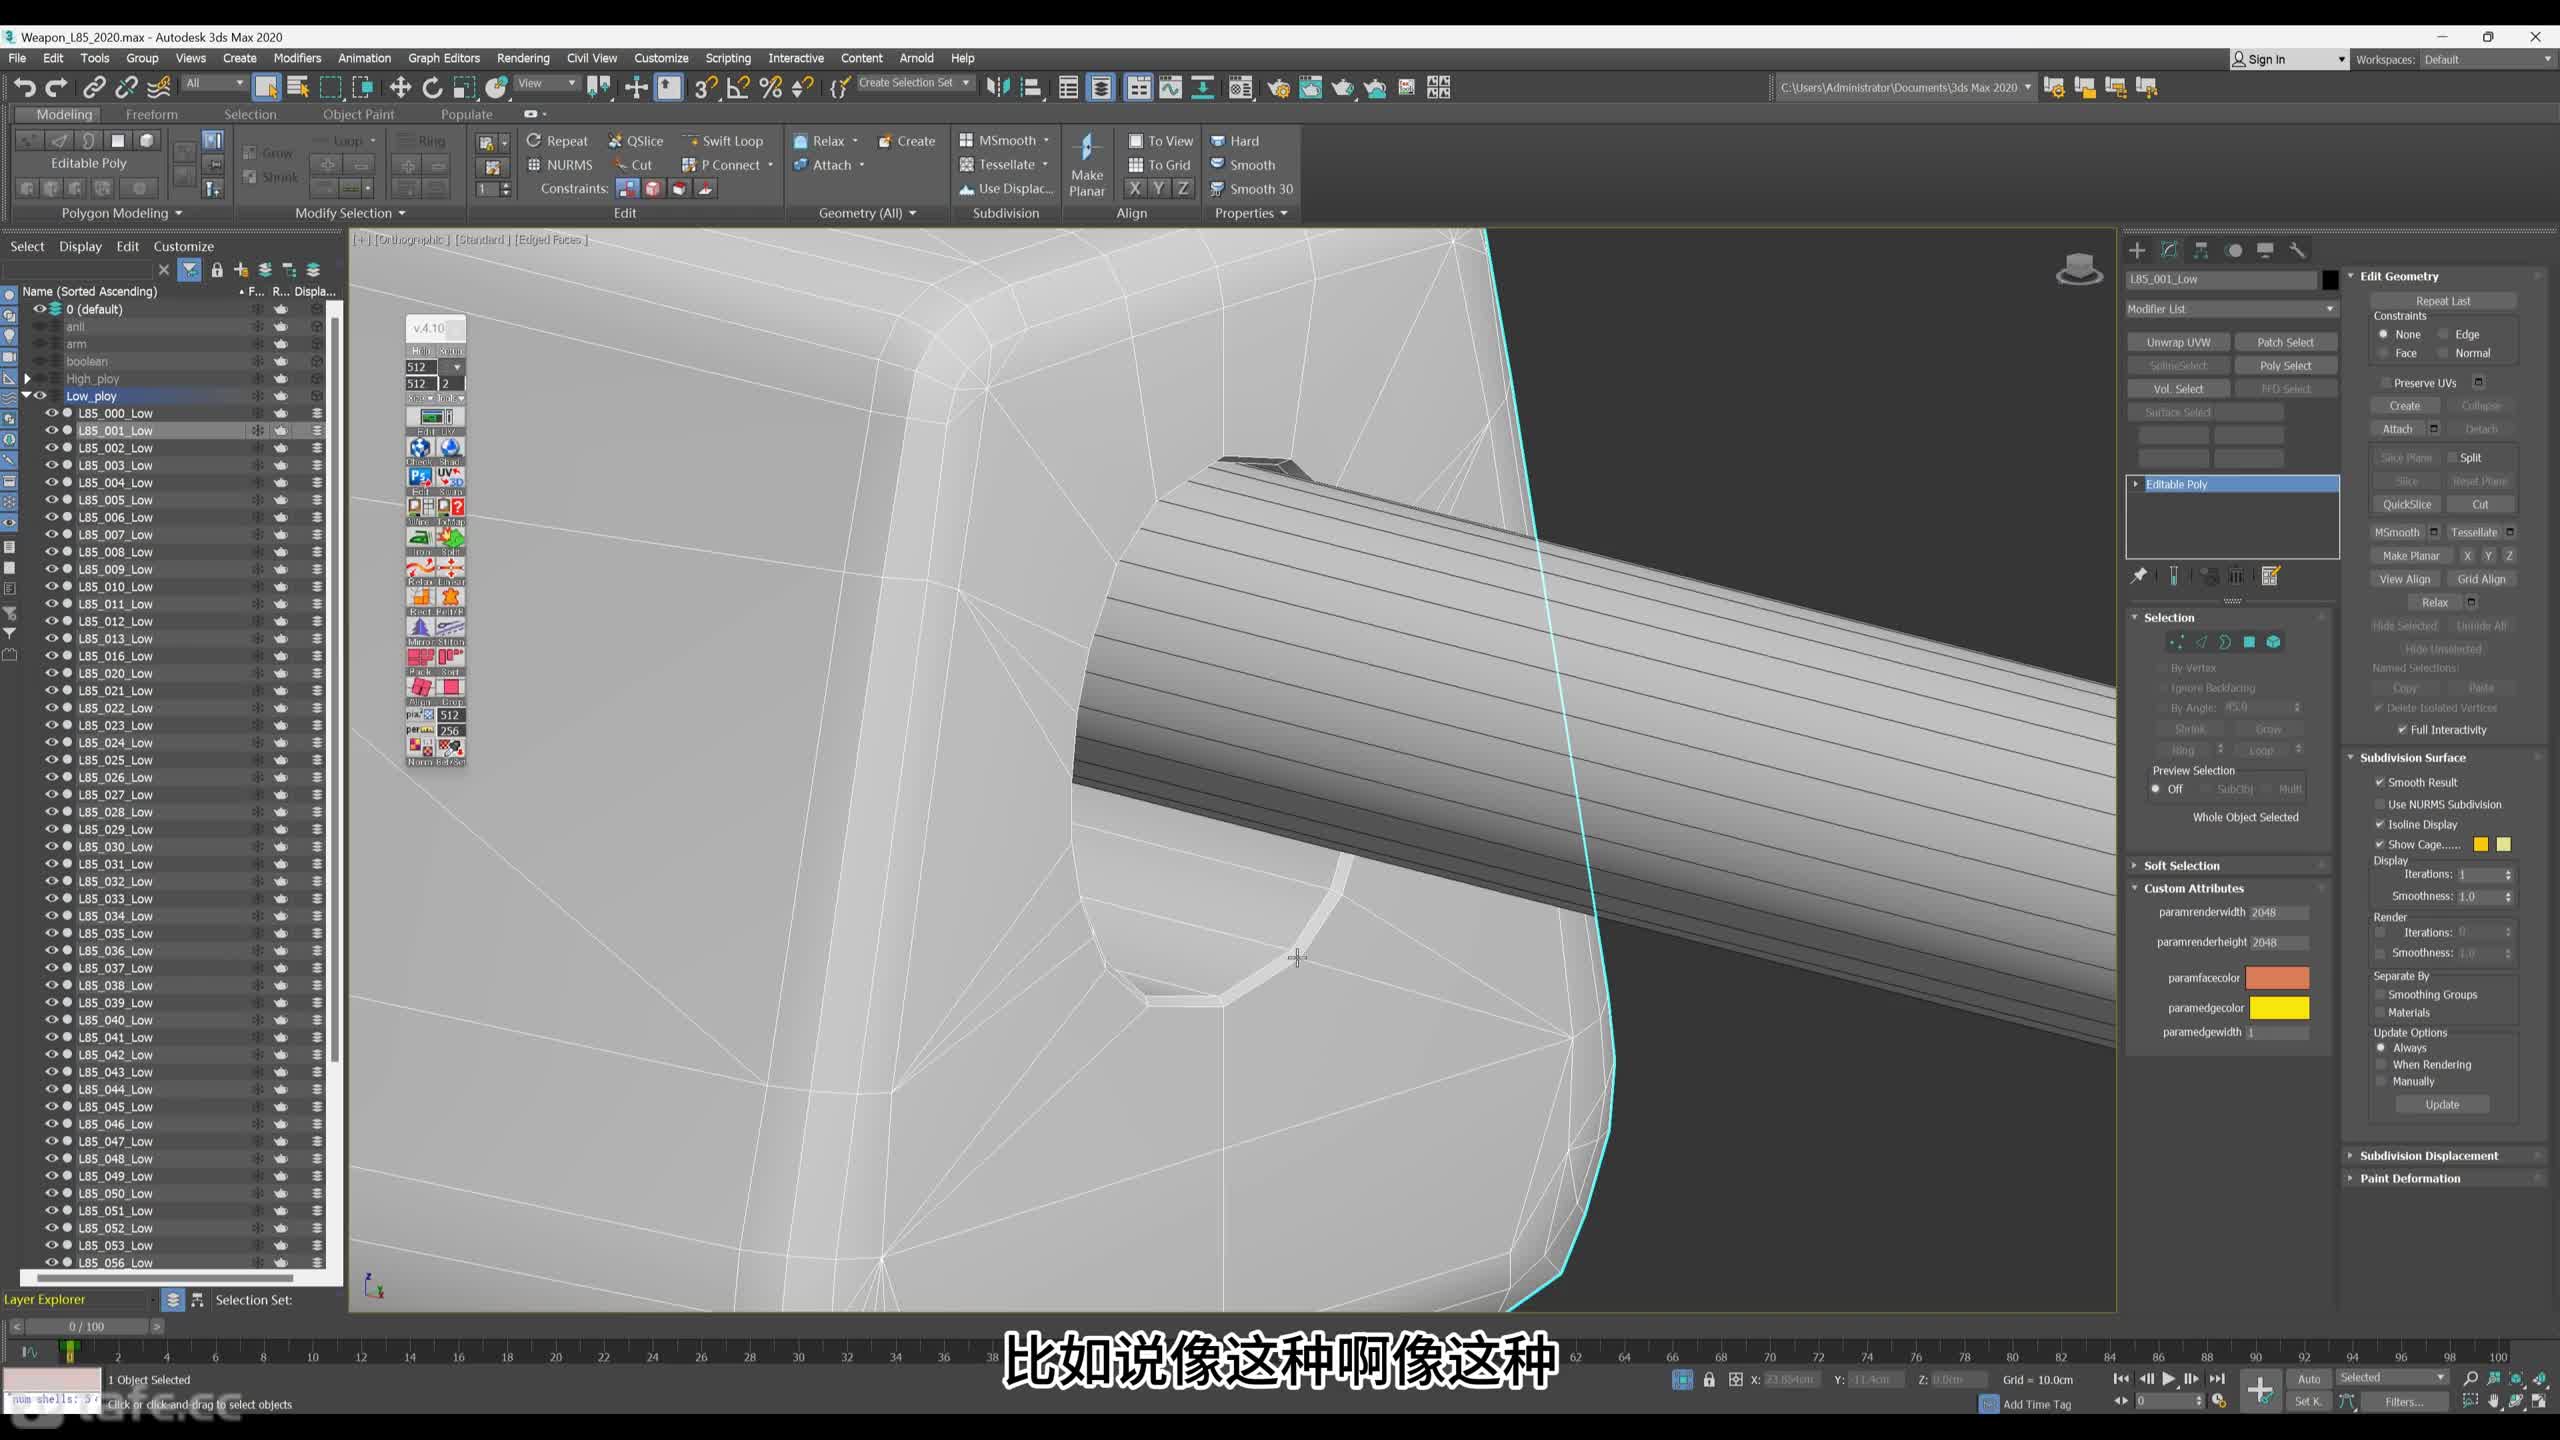The image size is (2560, 1440).
Task: Click the Zoom Extents navigation icon
Action: point(2516,1379)
